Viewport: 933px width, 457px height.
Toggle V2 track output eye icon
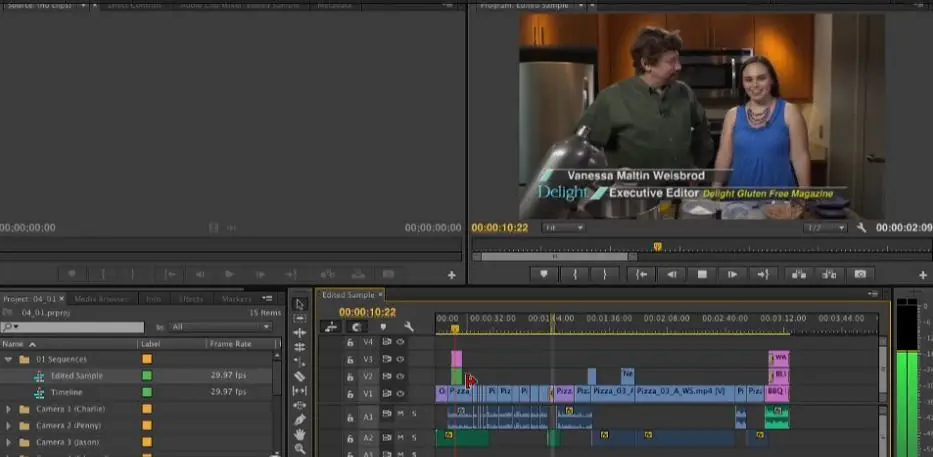point(400,376)
